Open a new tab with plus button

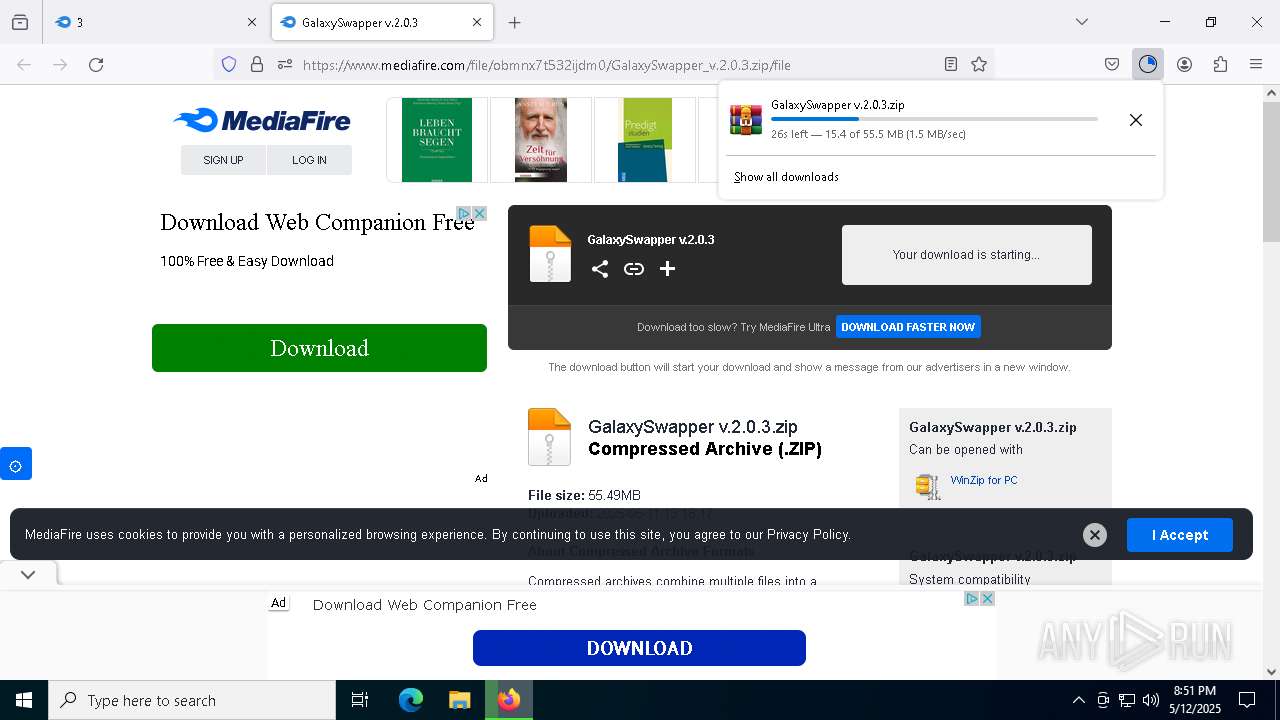514,22
